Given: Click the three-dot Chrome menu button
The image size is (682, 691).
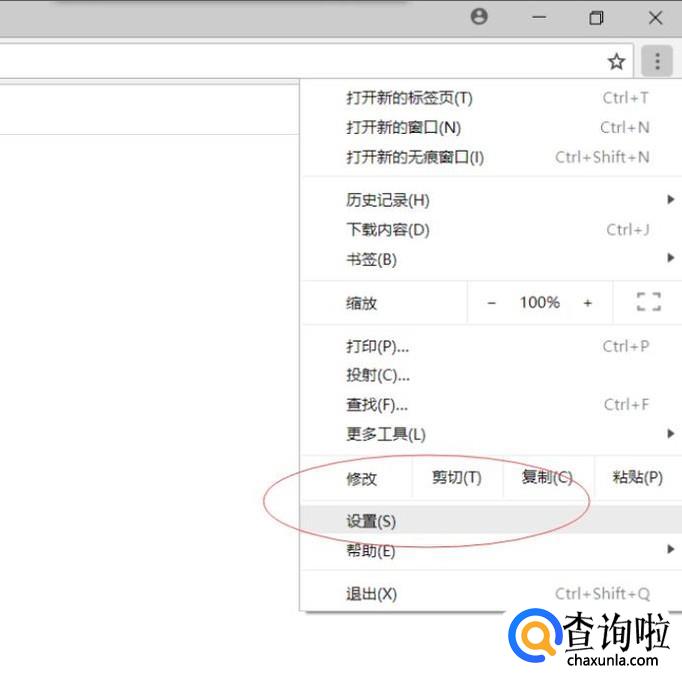Looking at the screenshot, I should (x=657, y=62).
